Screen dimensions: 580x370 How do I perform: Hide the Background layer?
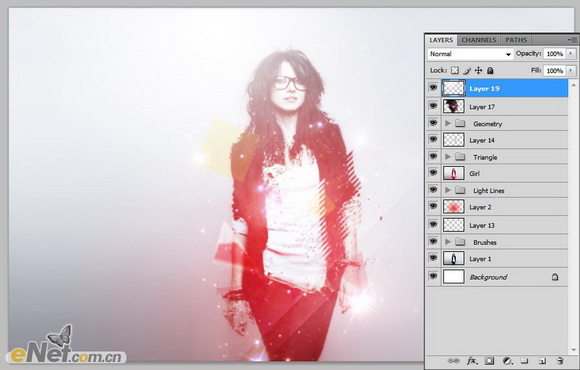pyautogui.click(x=433, y=276)
